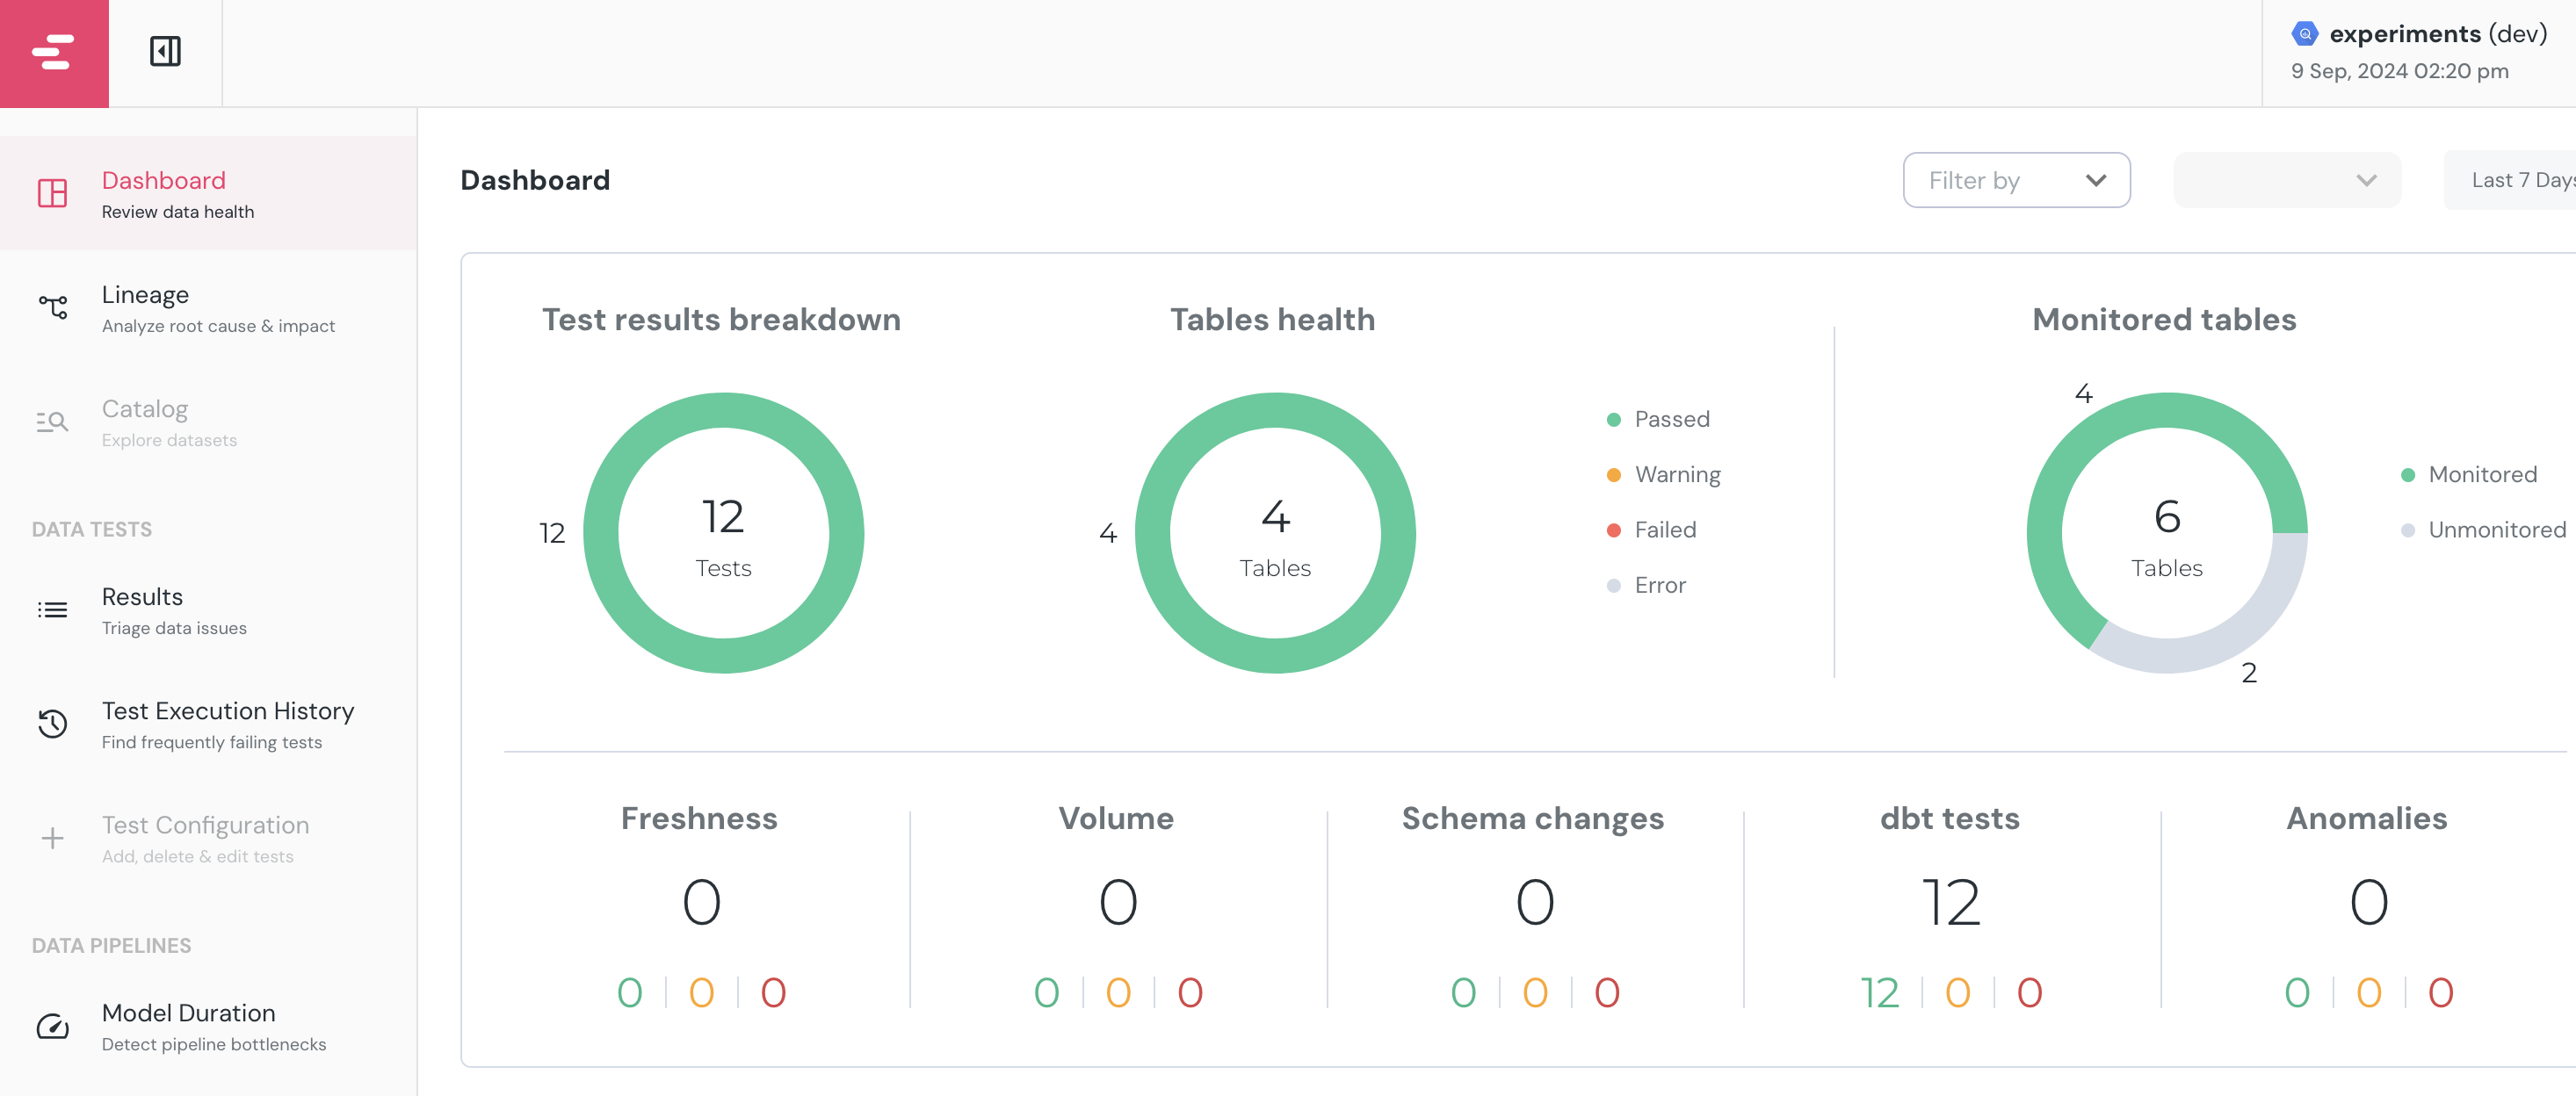This screenshot has width=2576, height=1096.
Task: Click the experiments (dev) environment name
Action: click(2438, 34)
